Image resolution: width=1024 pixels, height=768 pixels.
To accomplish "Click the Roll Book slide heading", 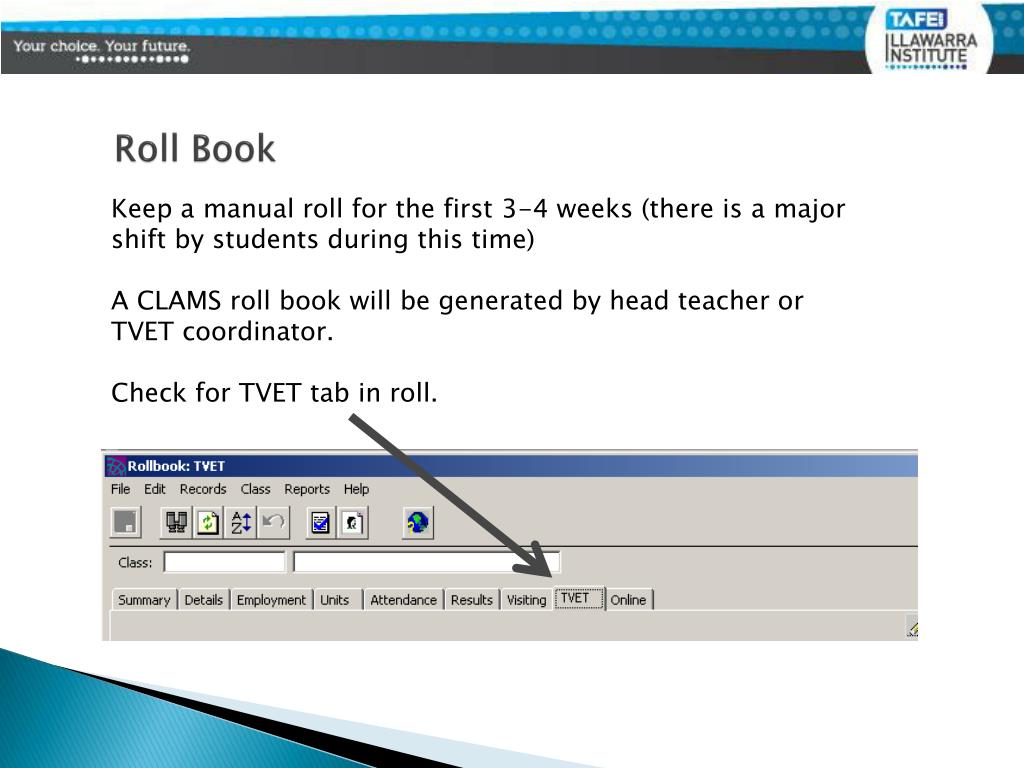I will [195, 148].
